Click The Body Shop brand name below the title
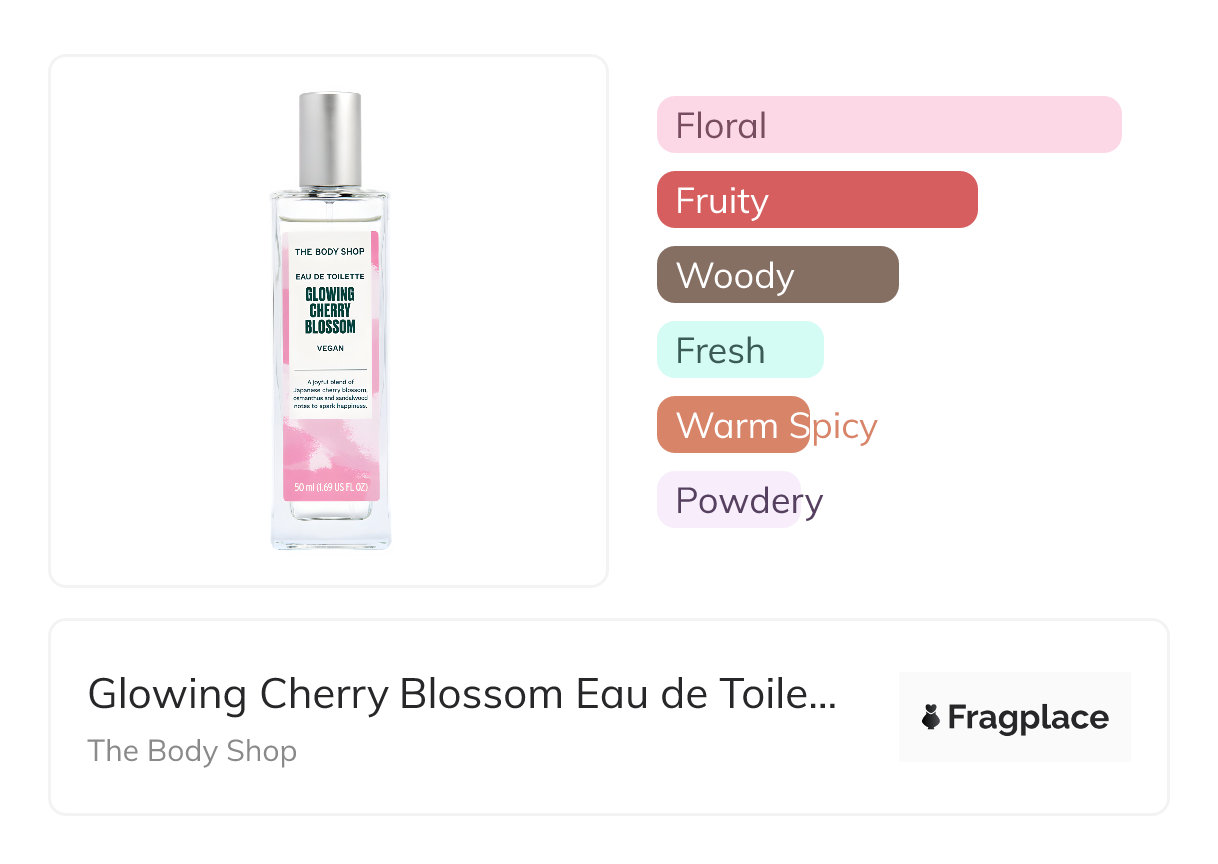 tap(192, 751)
